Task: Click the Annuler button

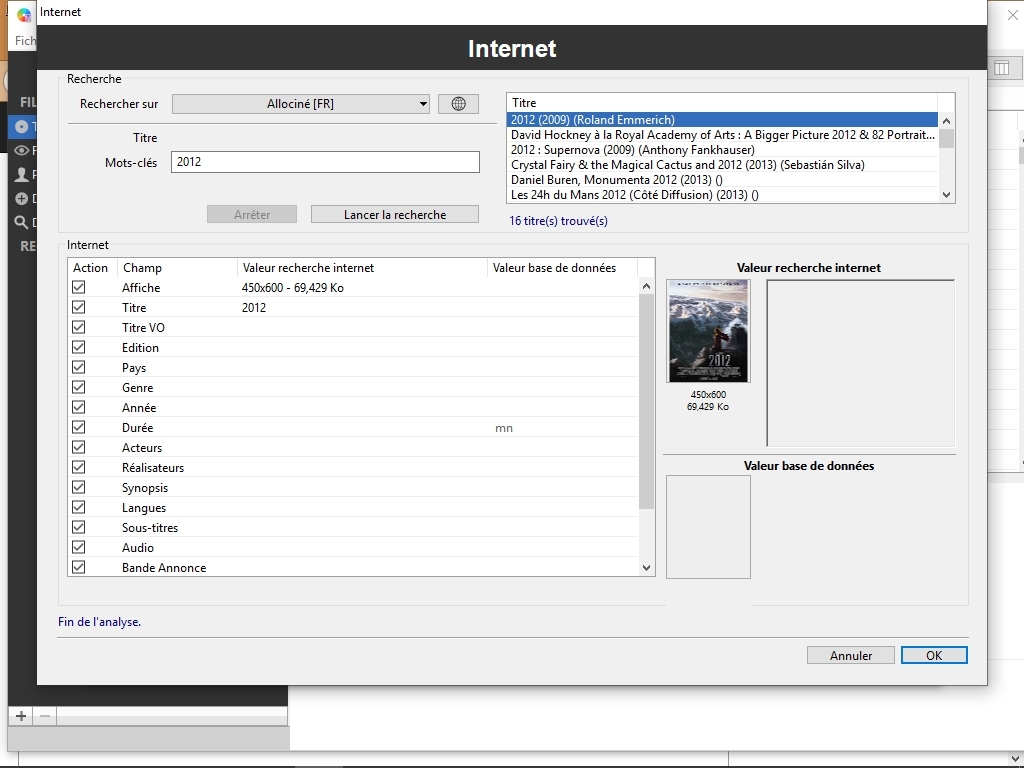Action: 850,655
